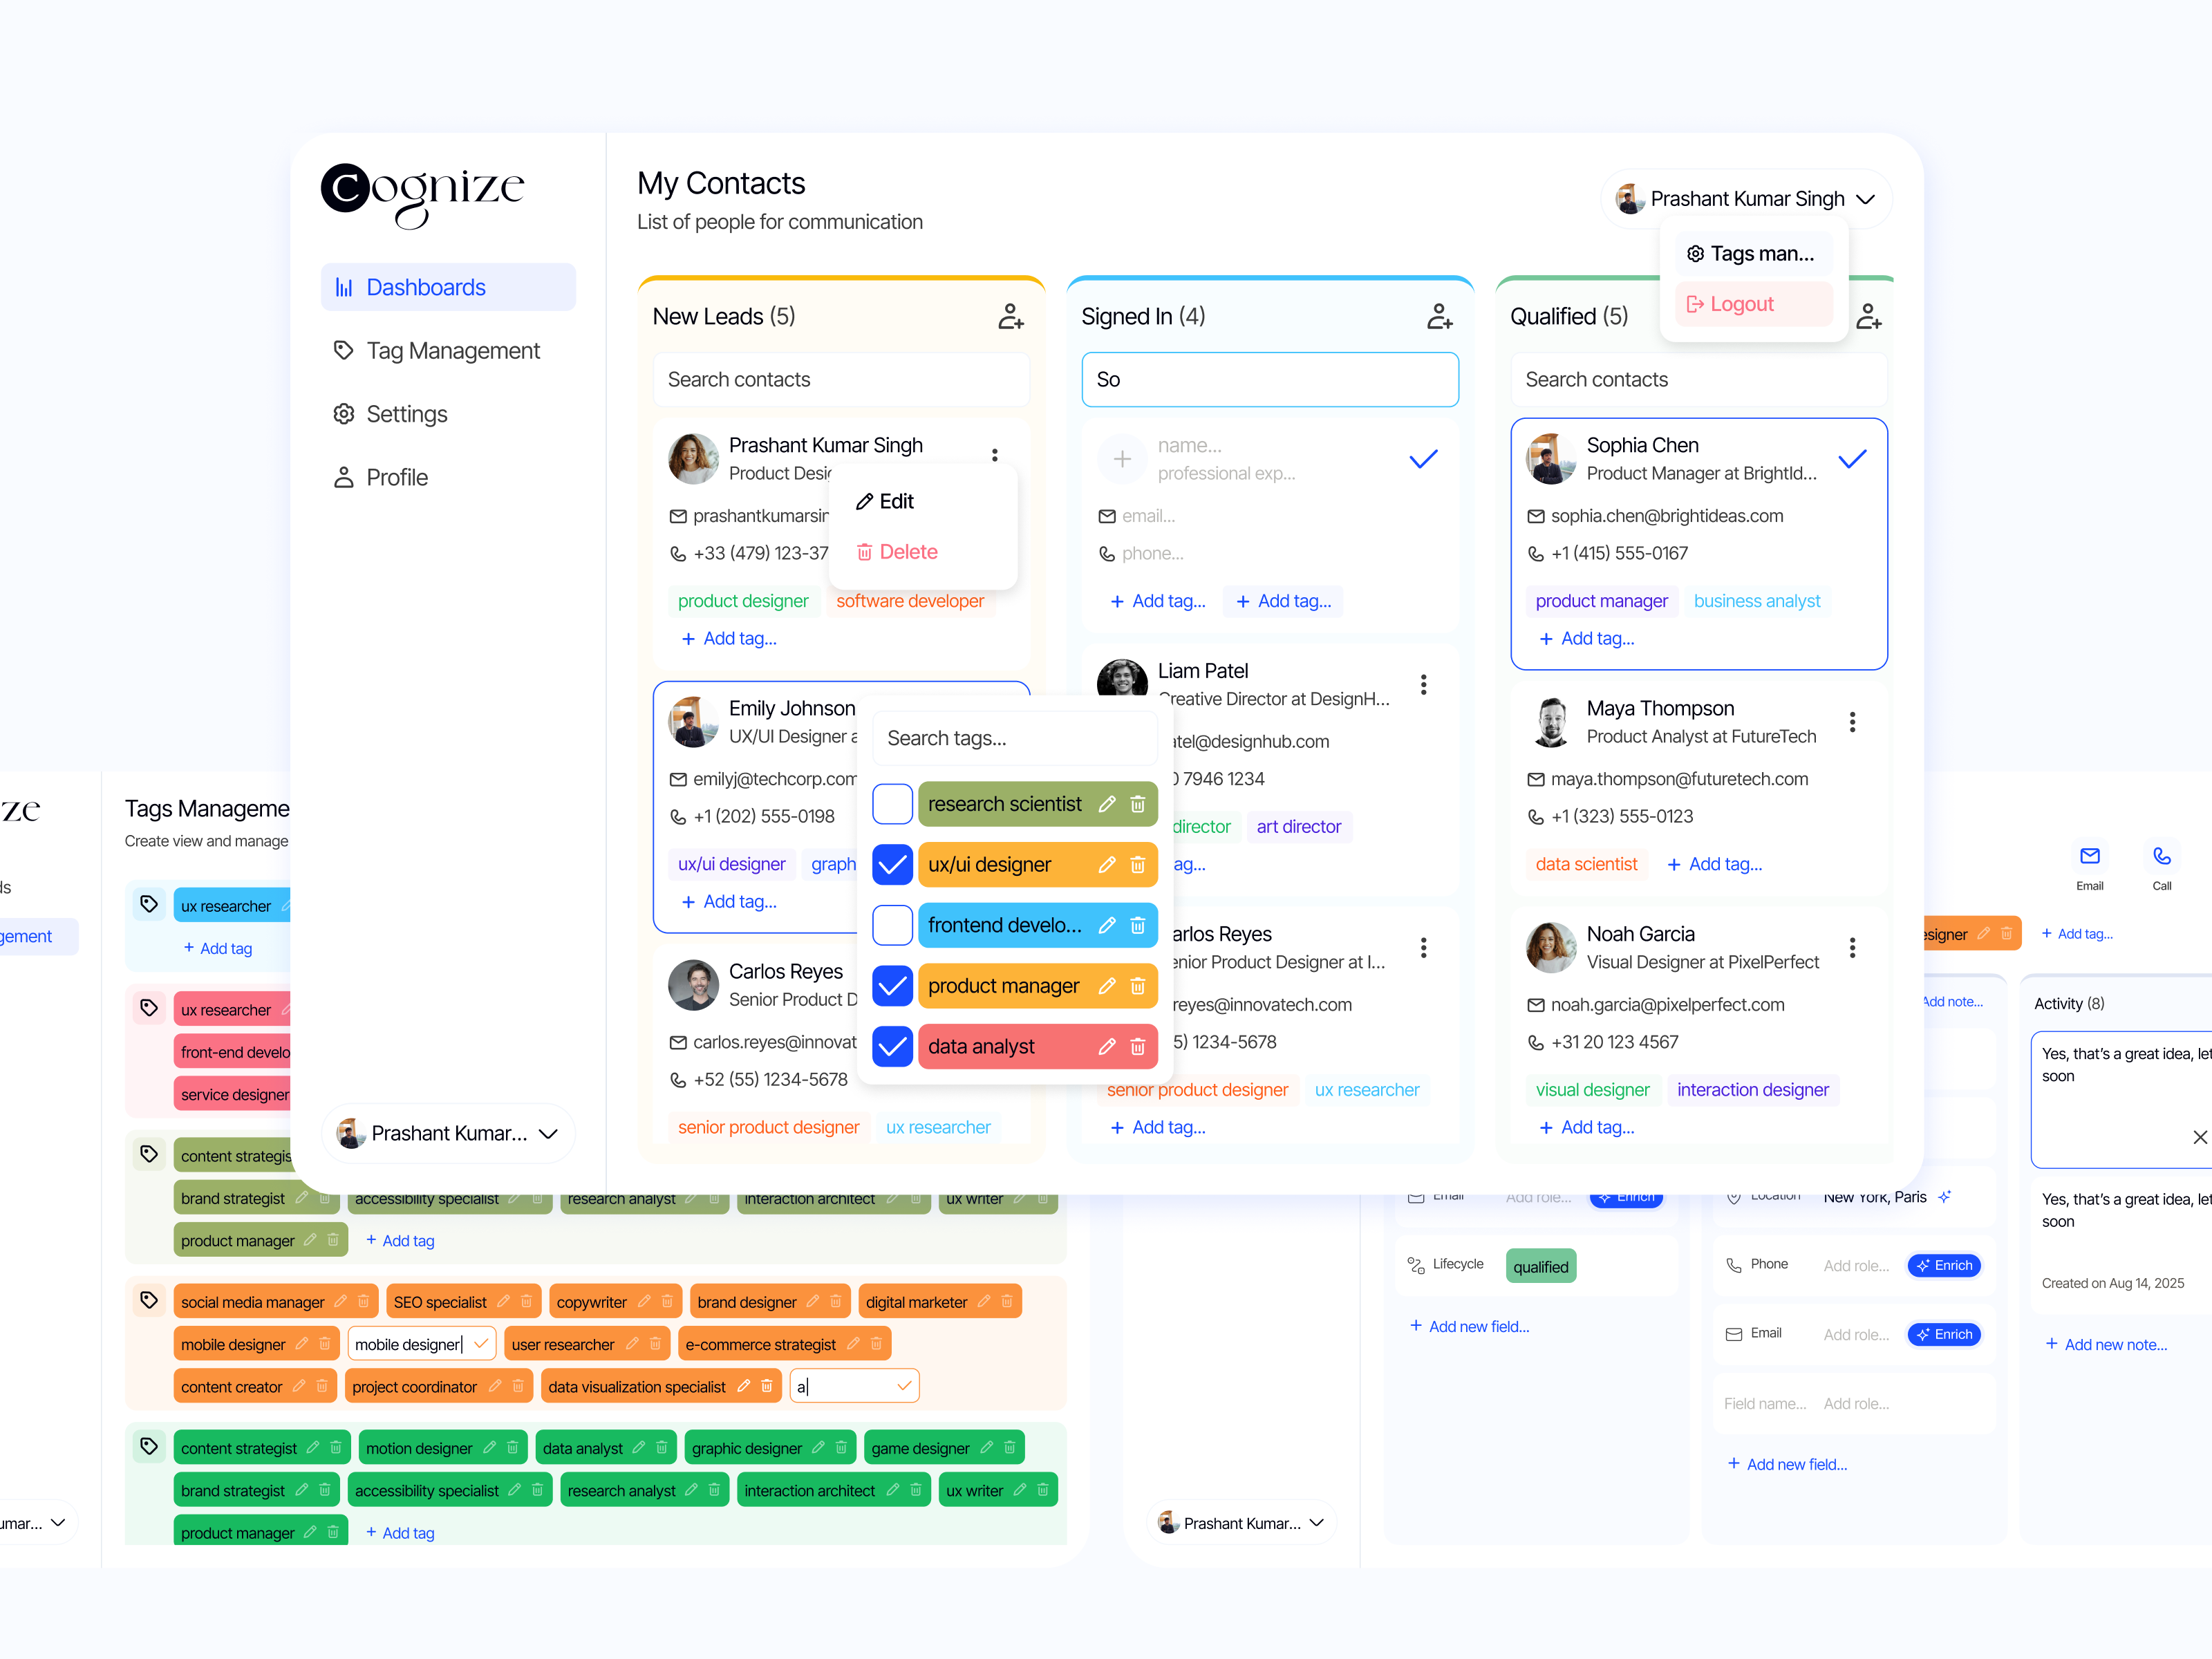Click add-contact icon in New Leads column
Image resolution: width=2212 pixels, height=1659 pixels.
click(1010, 317)
